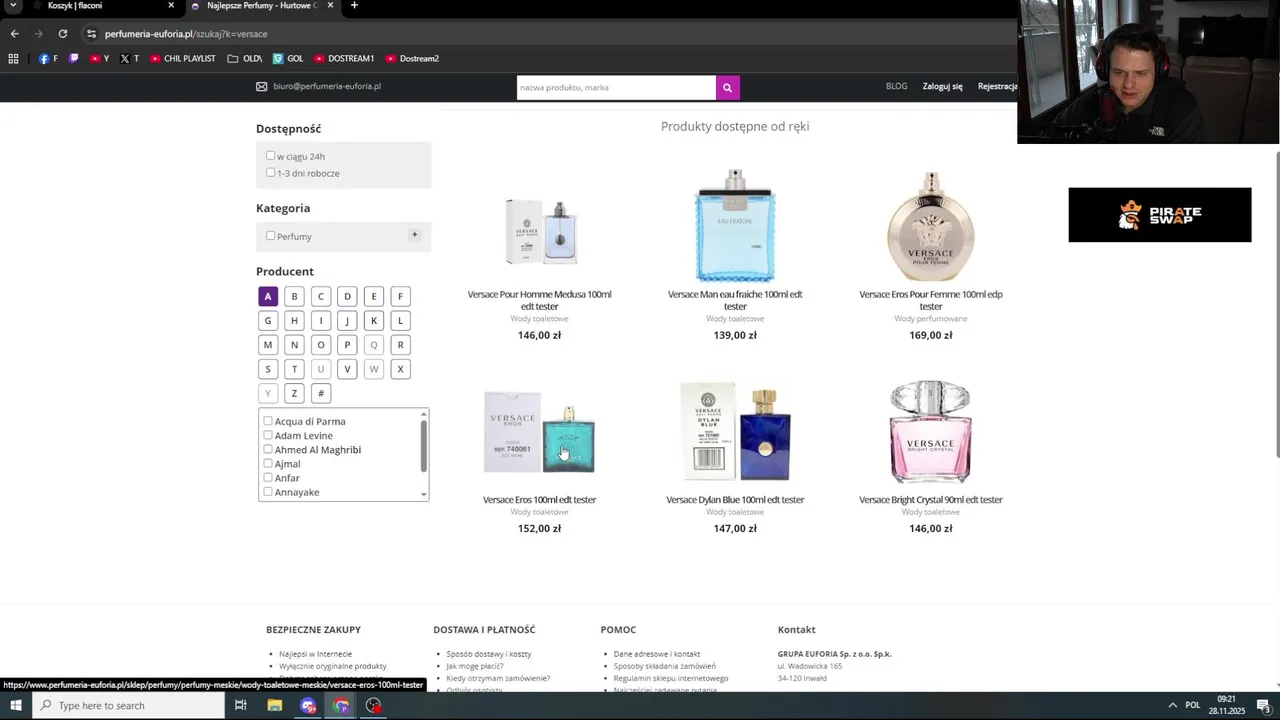Open the Dostream2 bookmark
Screen dimensions: 1280x720
pos(412,59)
